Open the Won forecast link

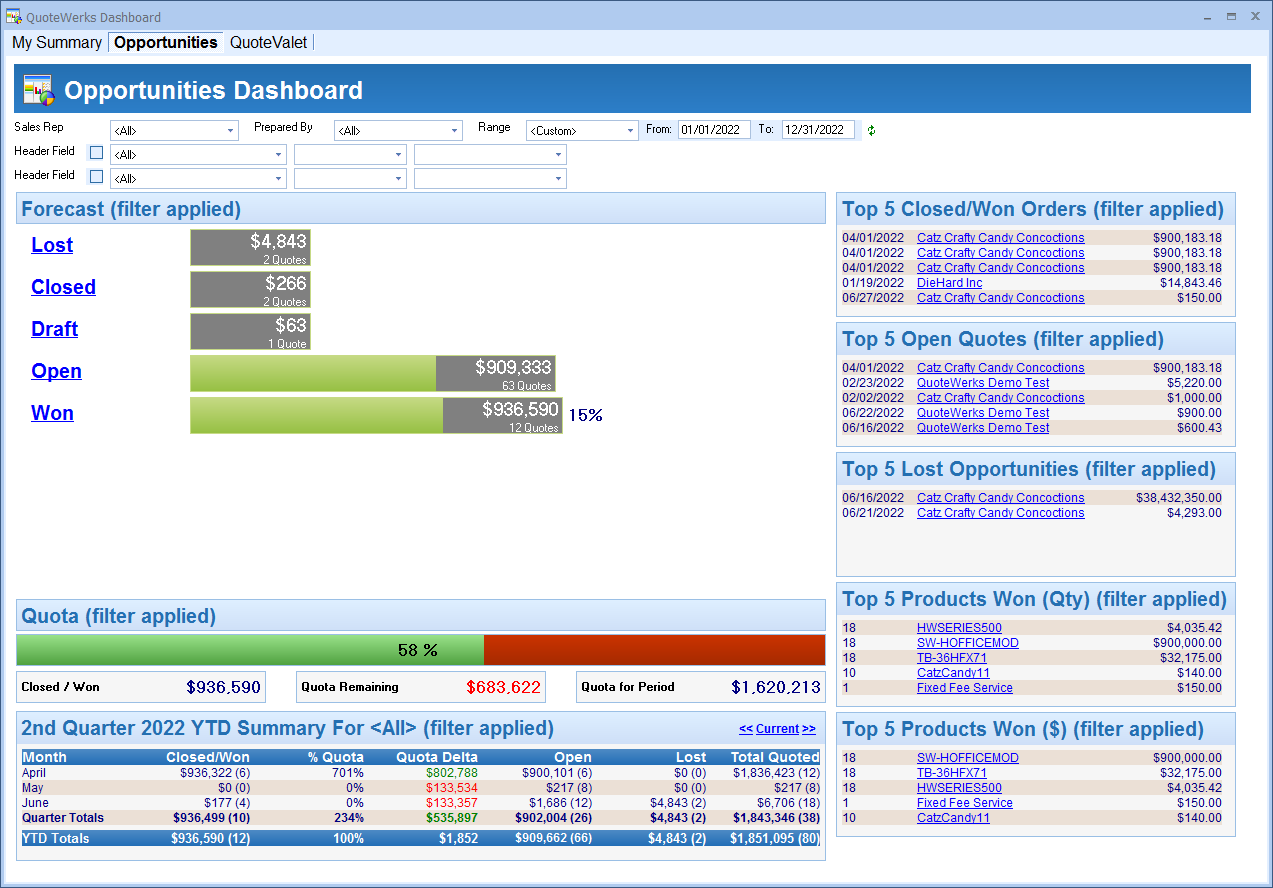[x=52, y=413]
